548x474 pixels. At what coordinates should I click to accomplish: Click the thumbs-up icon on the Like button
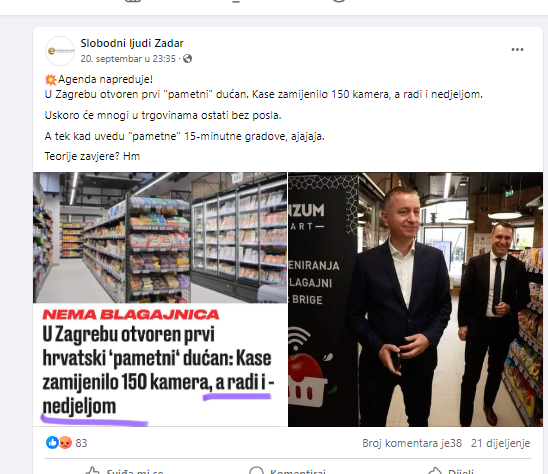93,471
